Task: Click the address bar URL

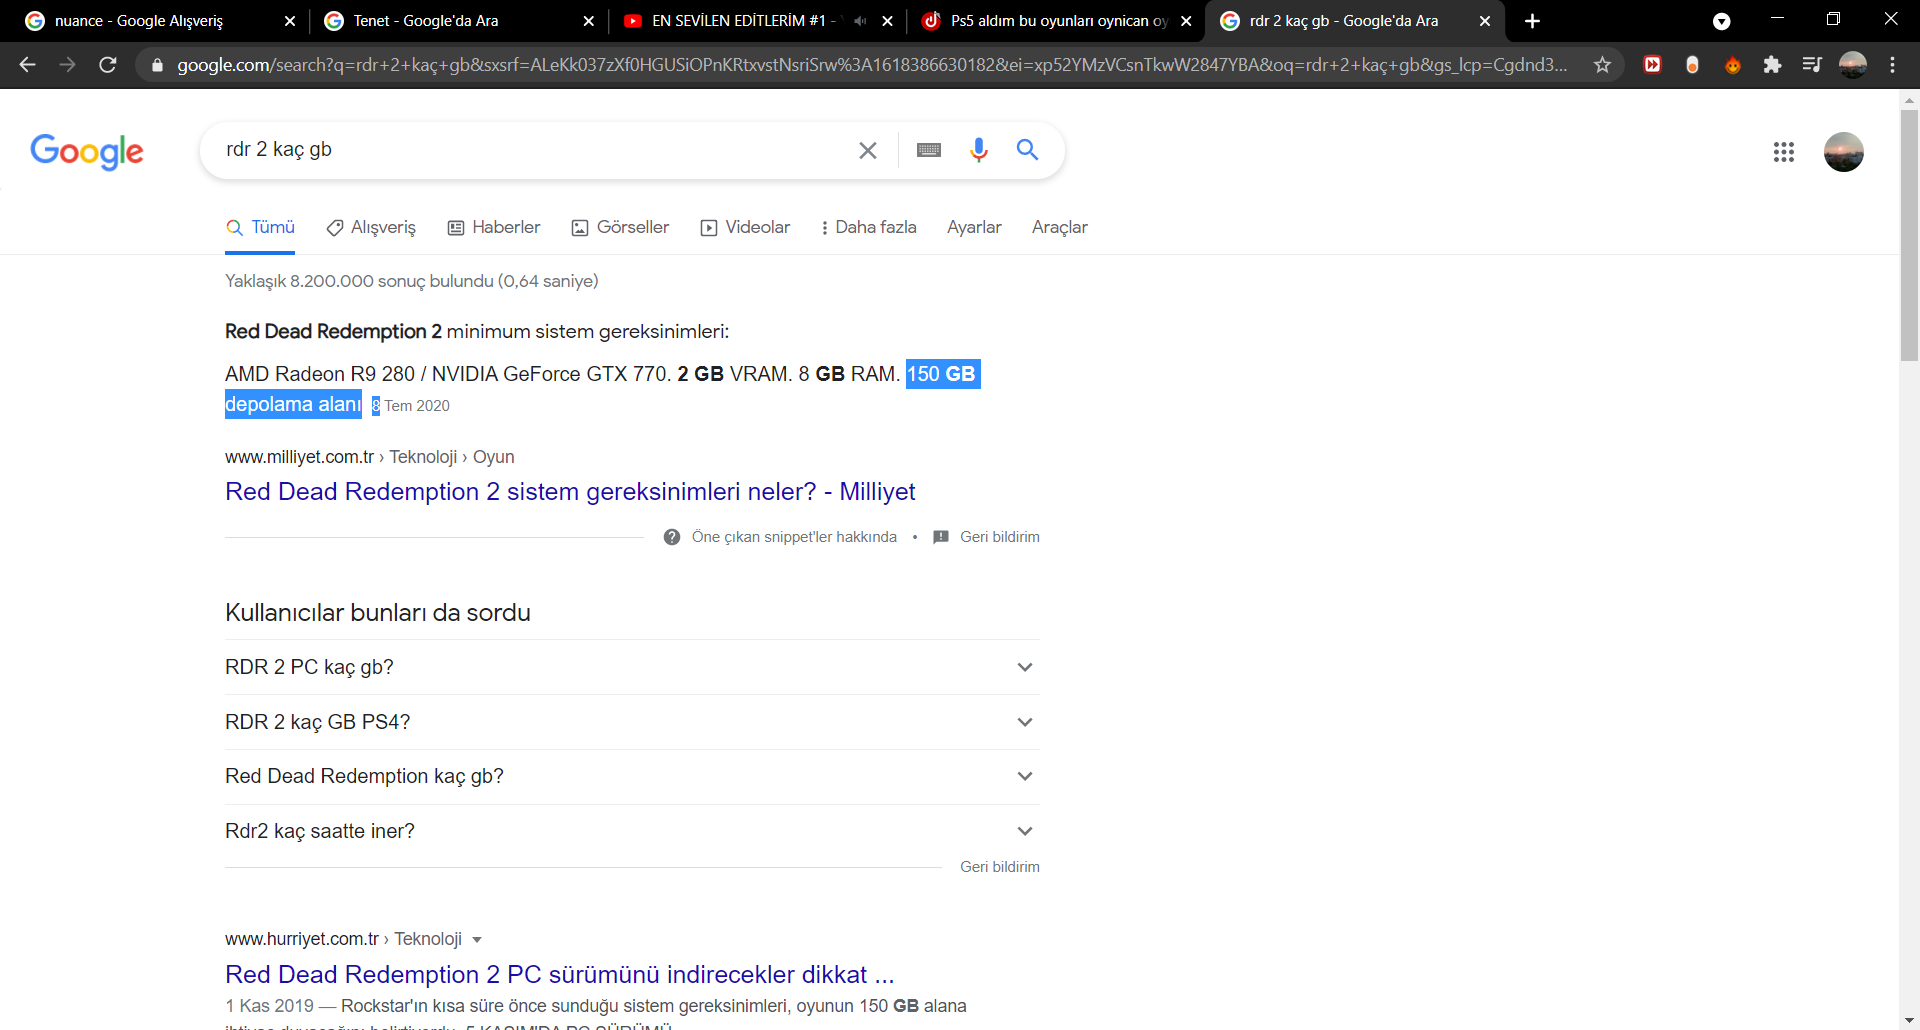Action: [870, 65]
